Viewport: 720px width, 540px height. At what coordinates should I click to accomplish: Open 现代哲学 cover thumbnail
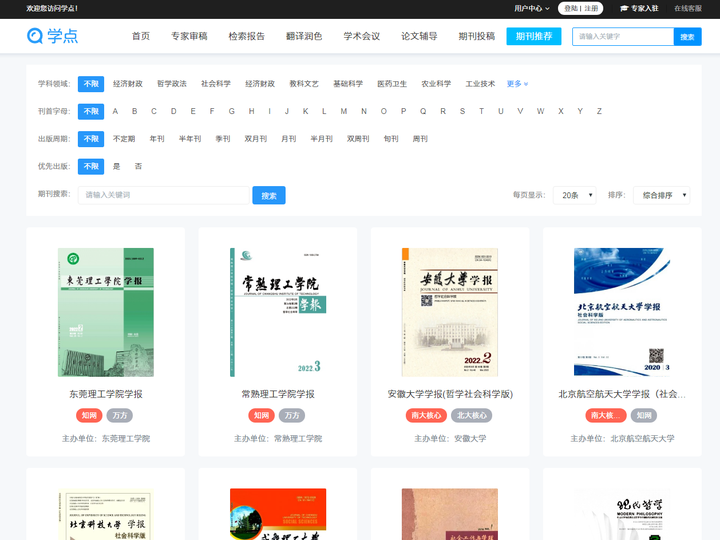point(622,514)
